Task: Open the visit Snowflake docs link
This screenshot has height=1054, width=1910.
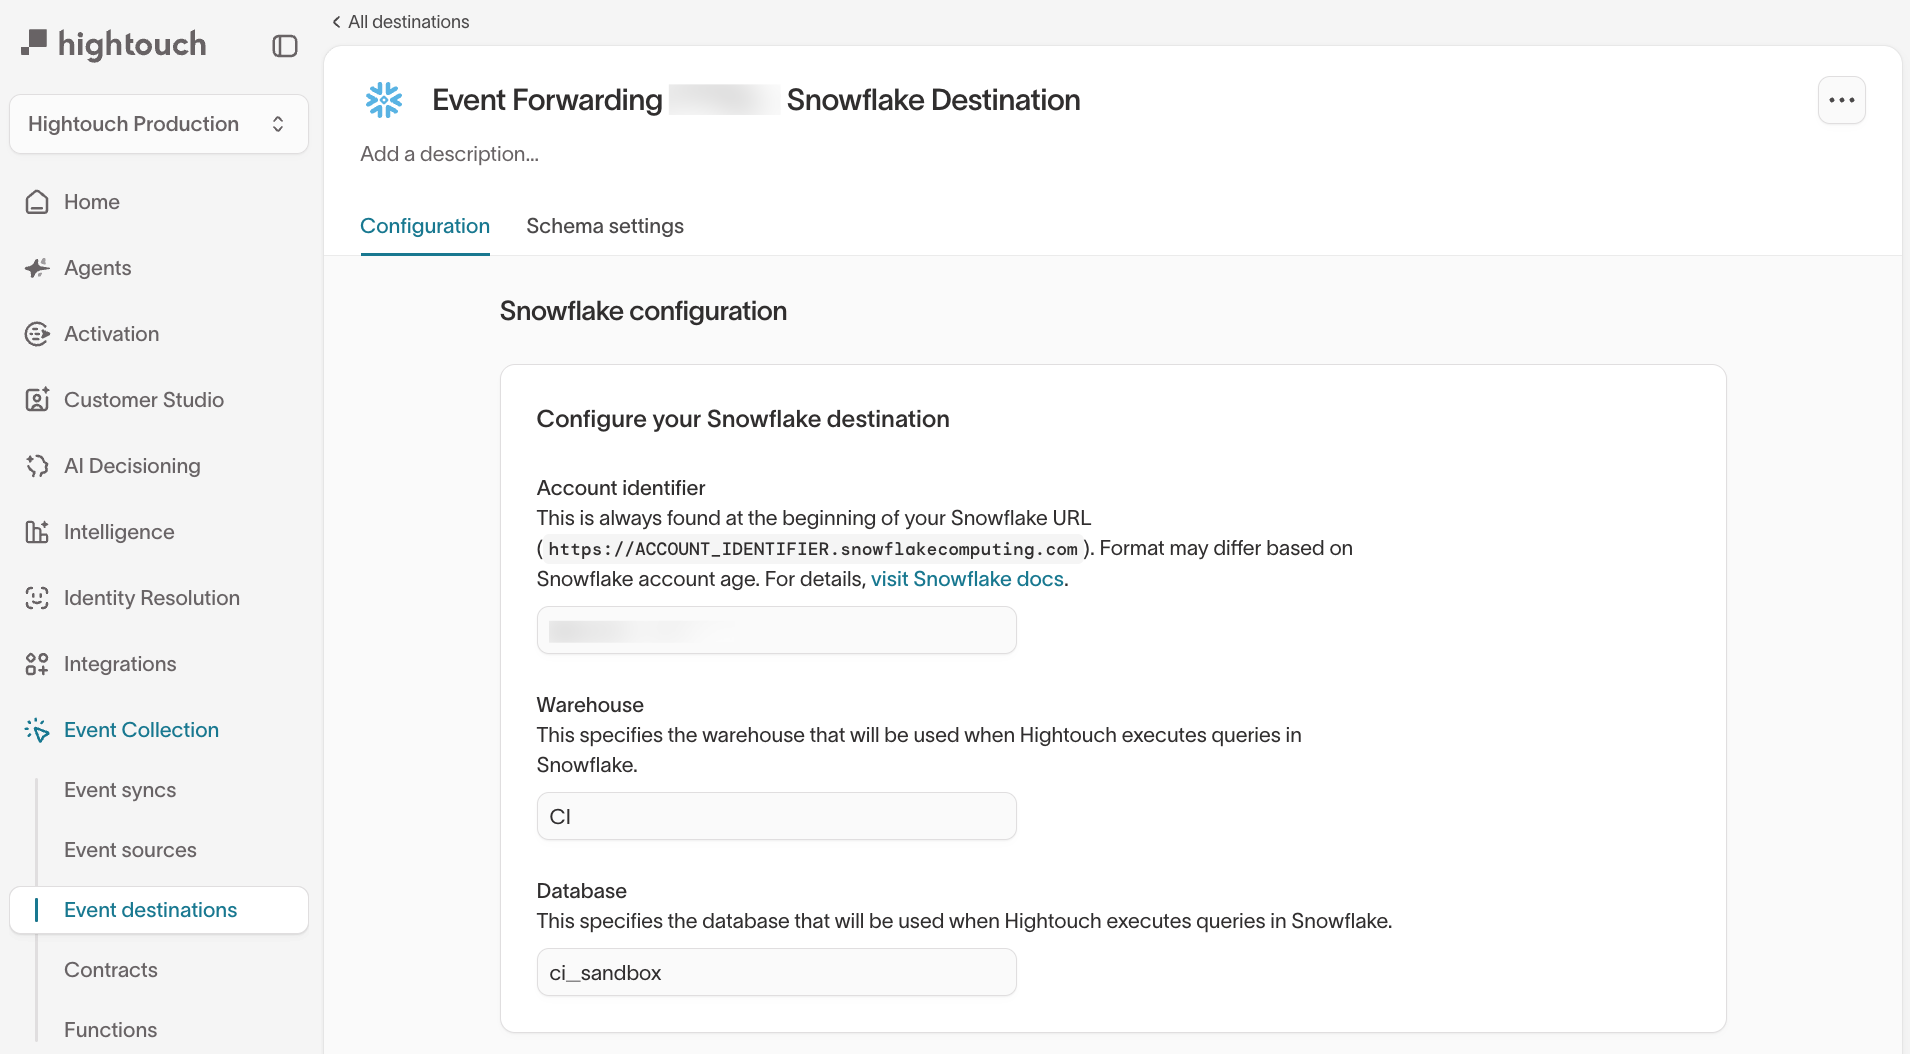Action: pos(966,578)
